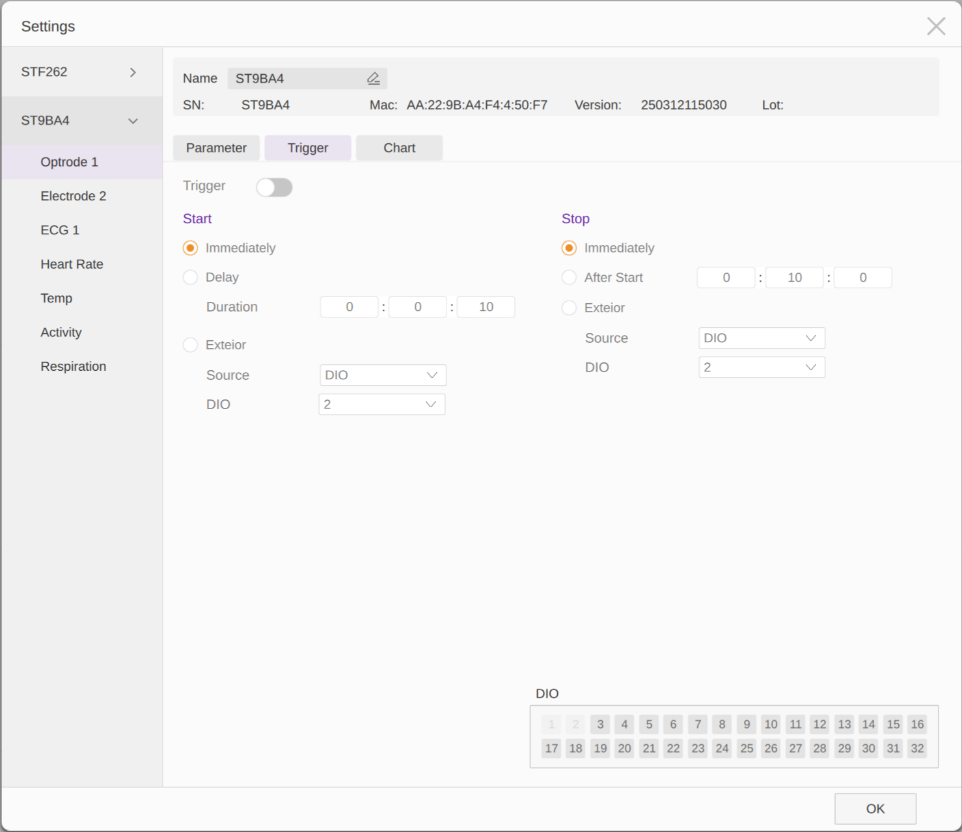Click DIO channel 28 button
This screenshot has width=962, height=832.
820,749
